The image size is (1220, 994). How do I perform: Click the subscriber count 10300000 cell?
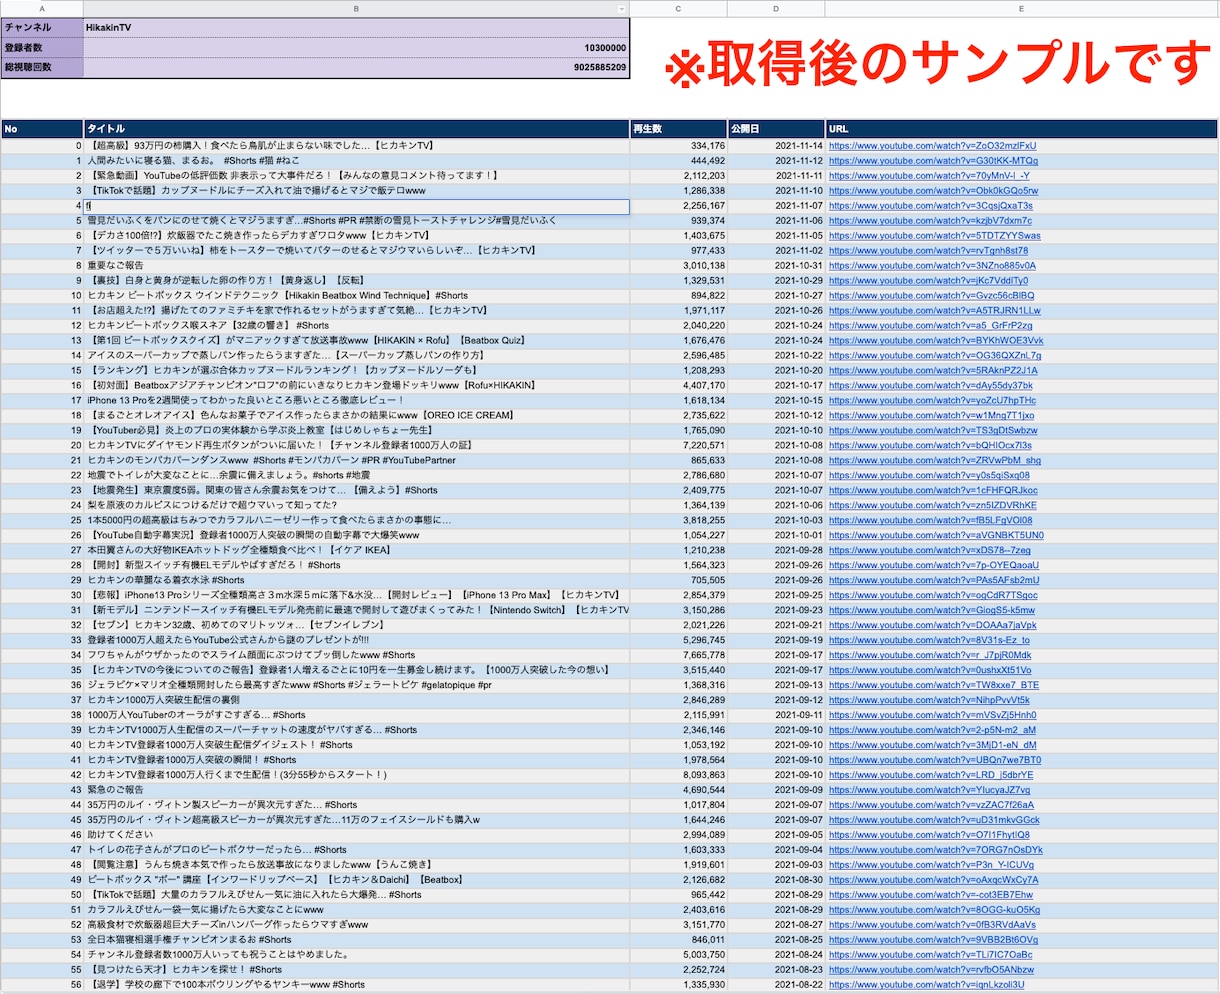(356, 47)
